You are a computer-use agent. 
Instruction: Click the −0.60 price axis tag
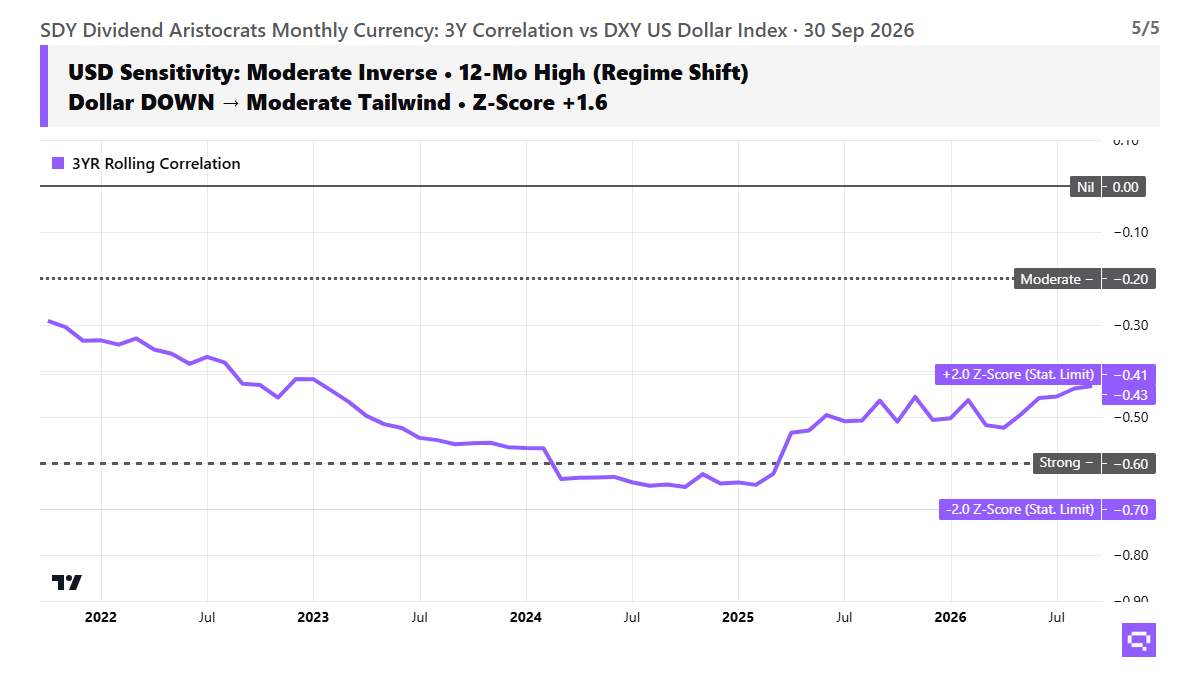(1128, 463)
